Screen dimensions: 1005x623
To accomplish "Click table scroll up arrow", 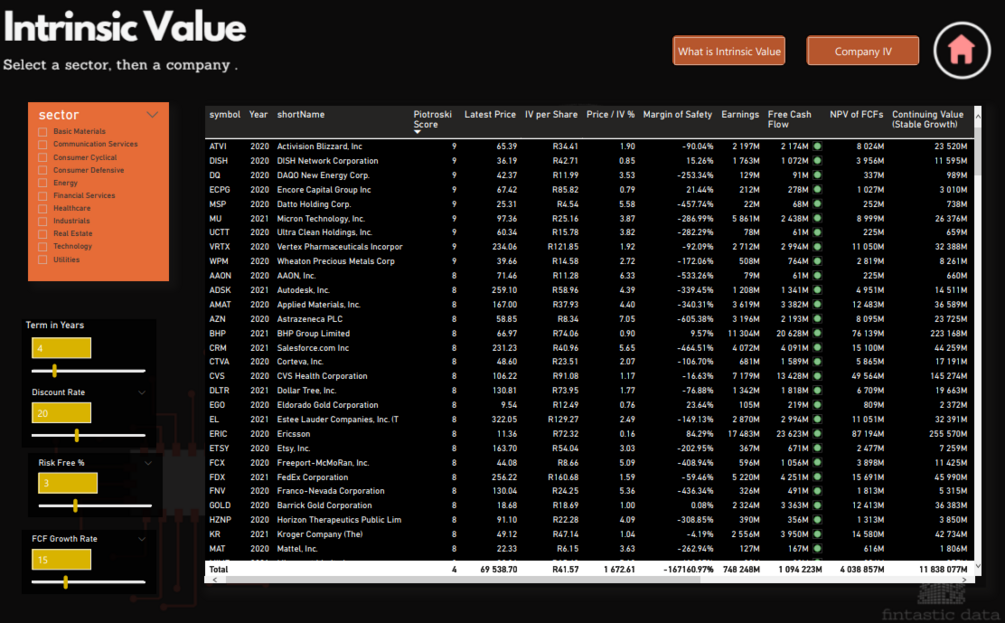I will (x=977, y=115).
